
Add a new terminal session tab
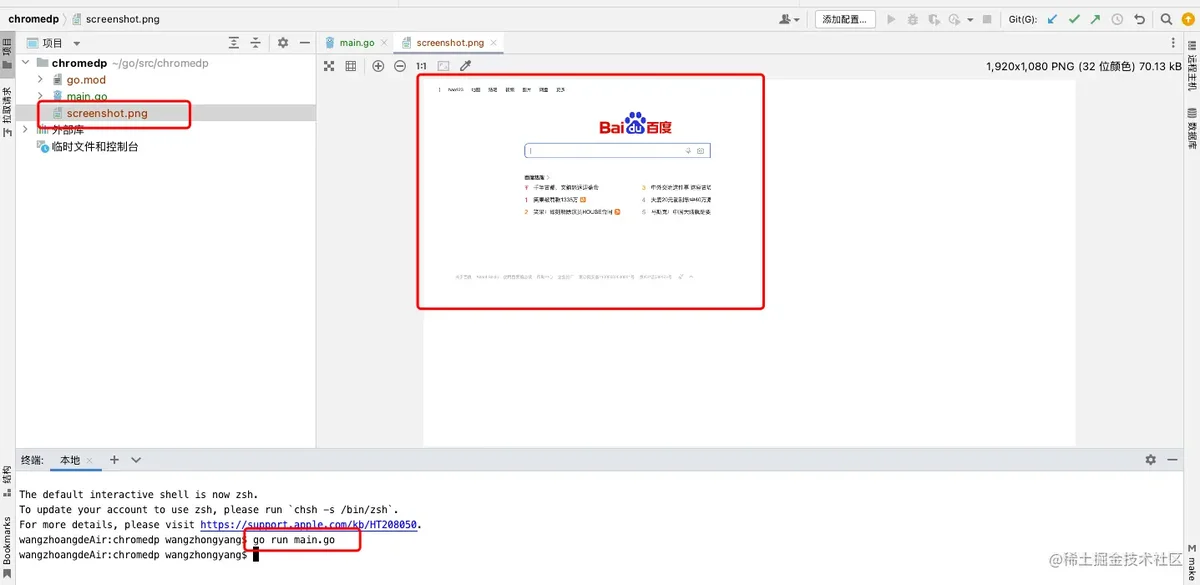pos(114,460)
